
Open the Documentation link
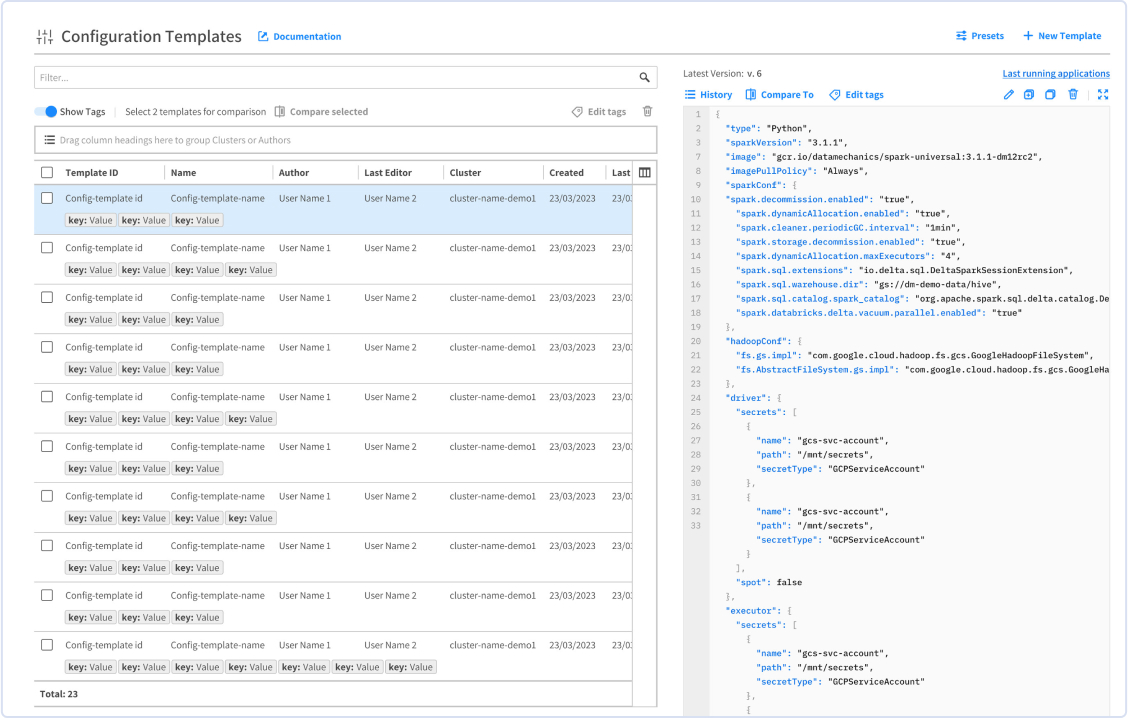pos(300,37)
